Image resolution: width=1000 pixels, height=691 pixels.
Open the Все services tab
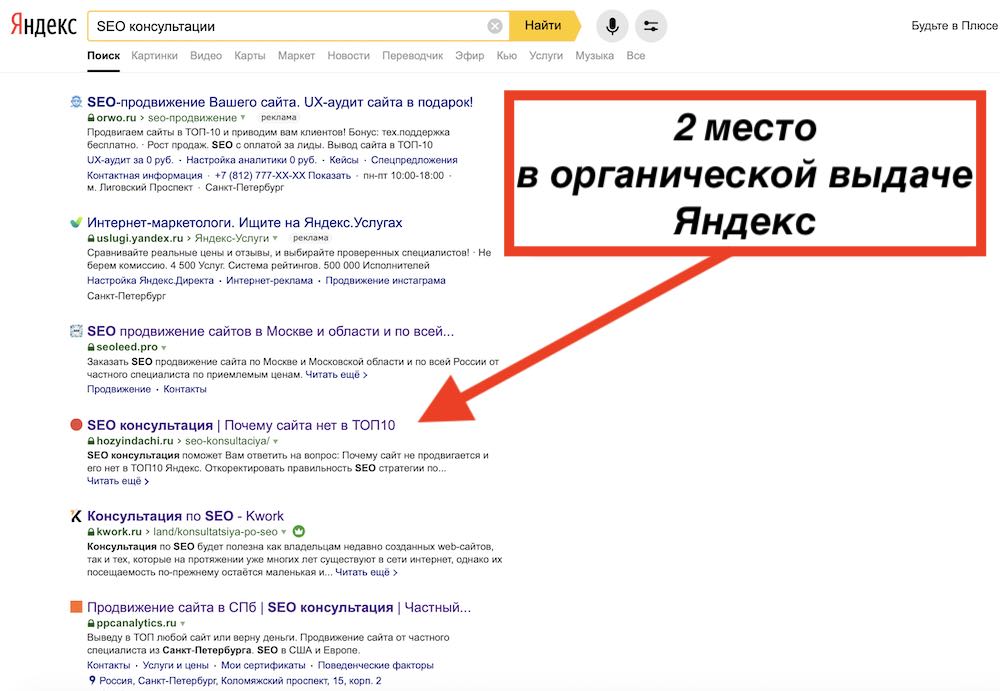tap(635, 56)
